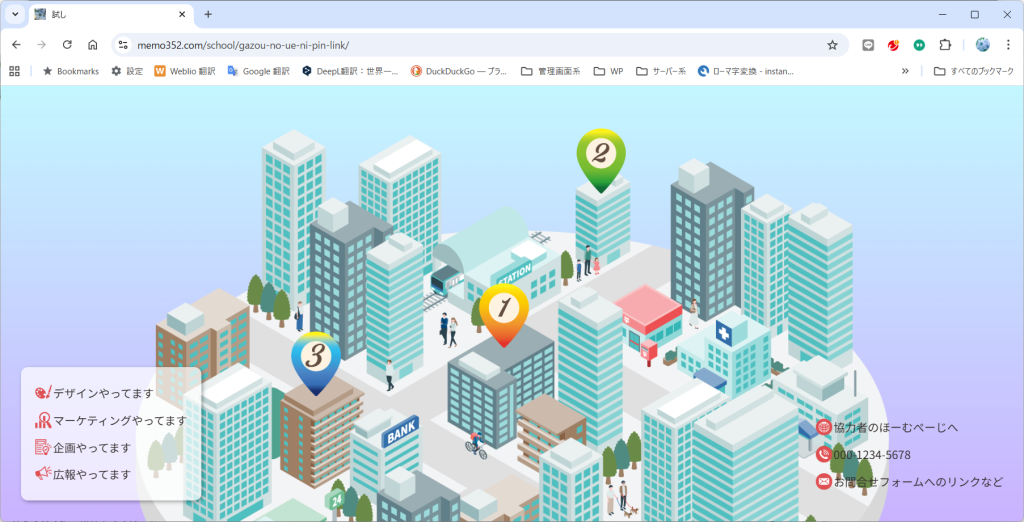This screenshot has width=1024, height=522.
Task: Close the 試し tab
Action: (x=183, y=14)
